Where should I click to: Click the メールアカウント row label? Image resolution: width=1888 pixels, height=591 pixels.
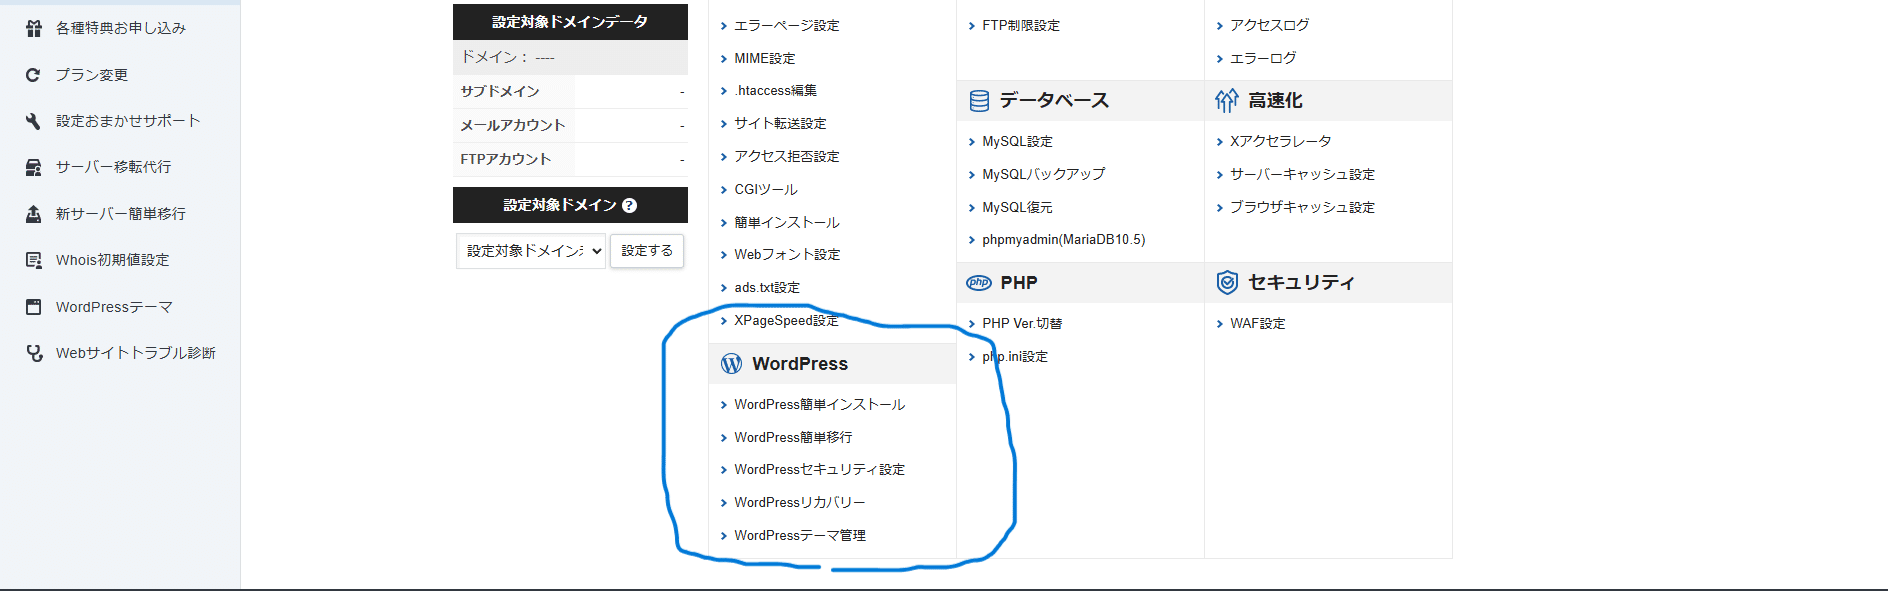coord(513,125)
